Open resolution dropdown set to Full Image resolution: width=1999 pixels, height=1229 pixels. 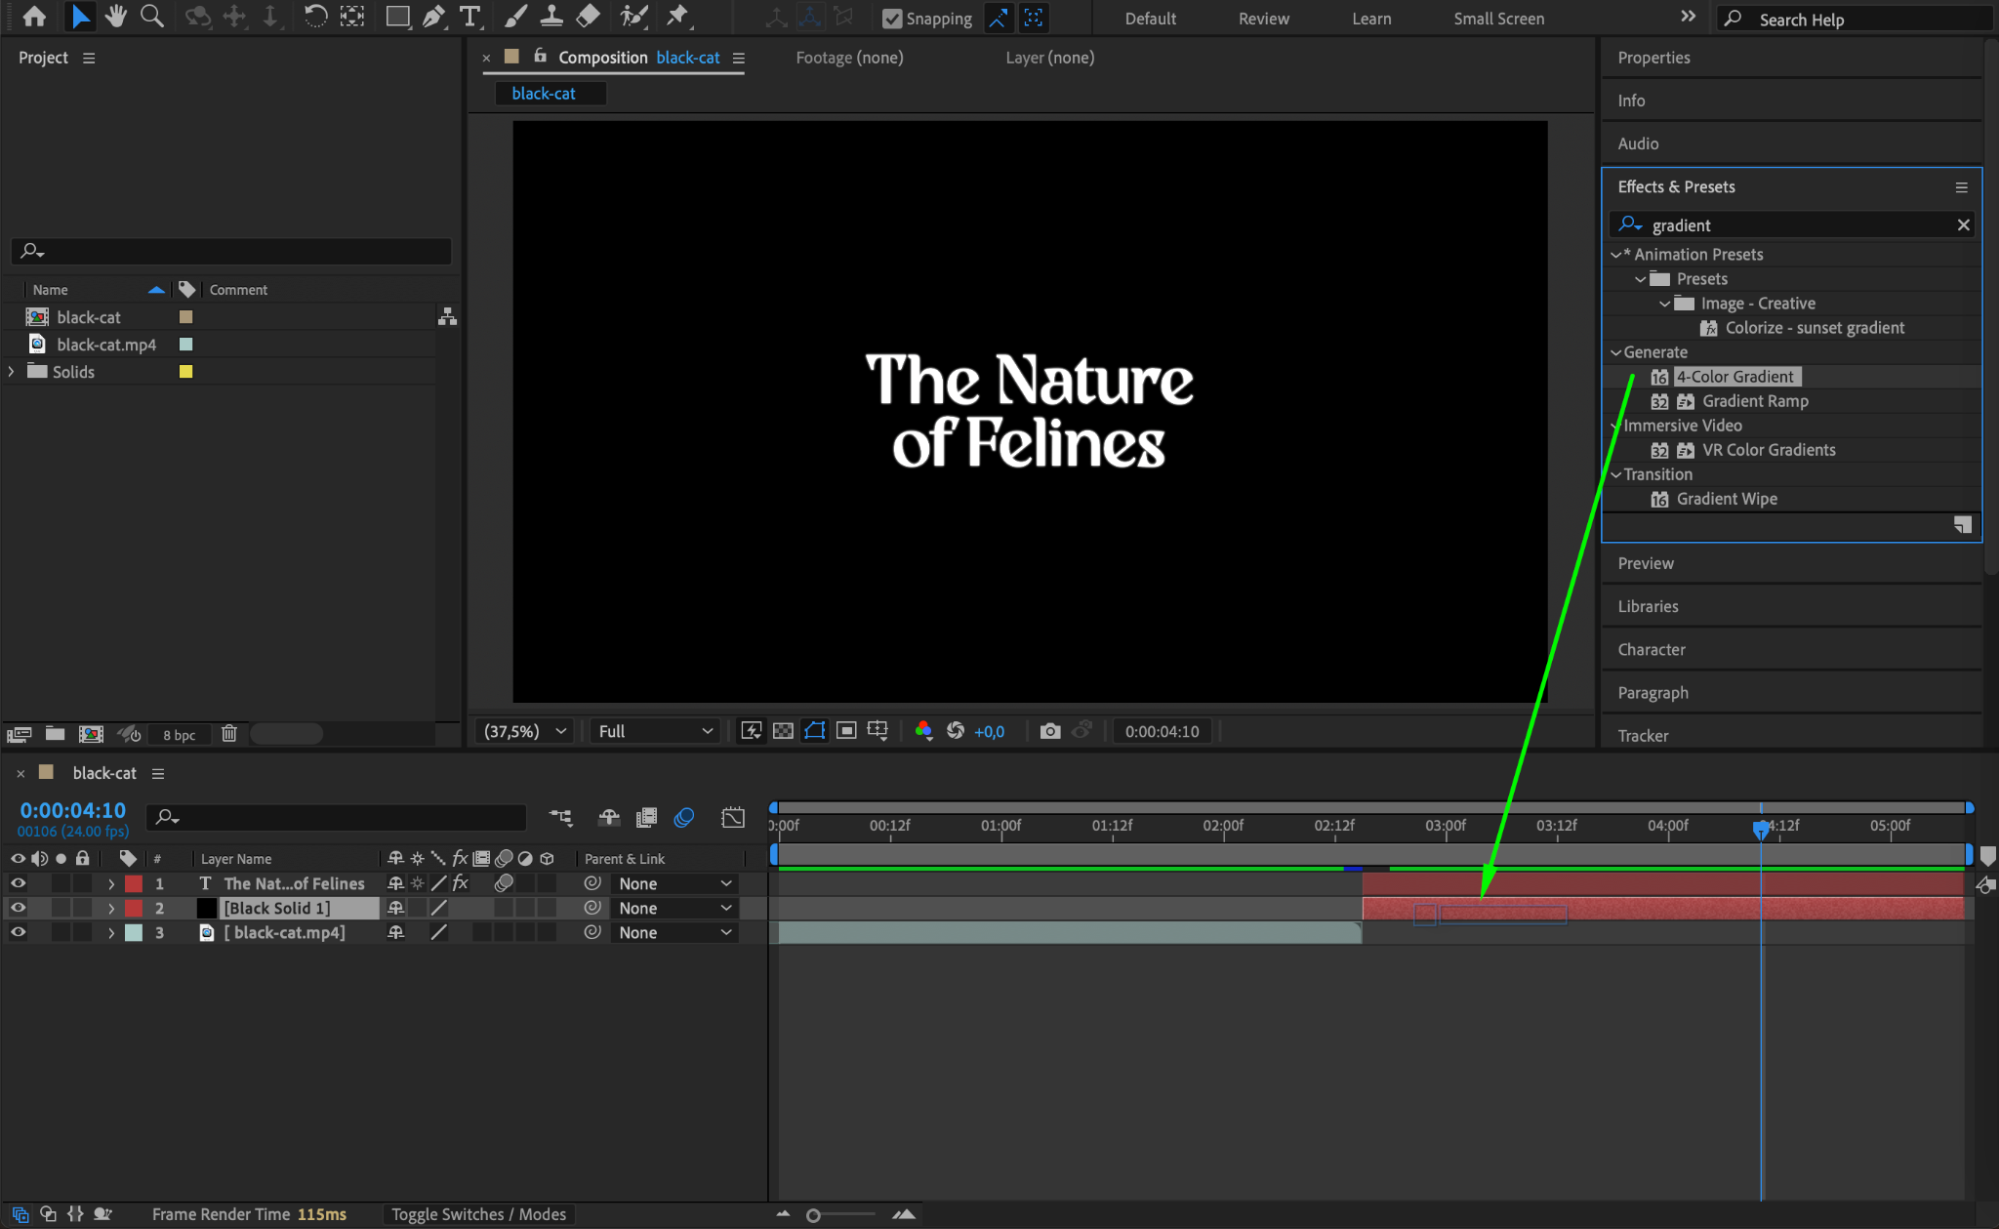[x=655, y=731]
